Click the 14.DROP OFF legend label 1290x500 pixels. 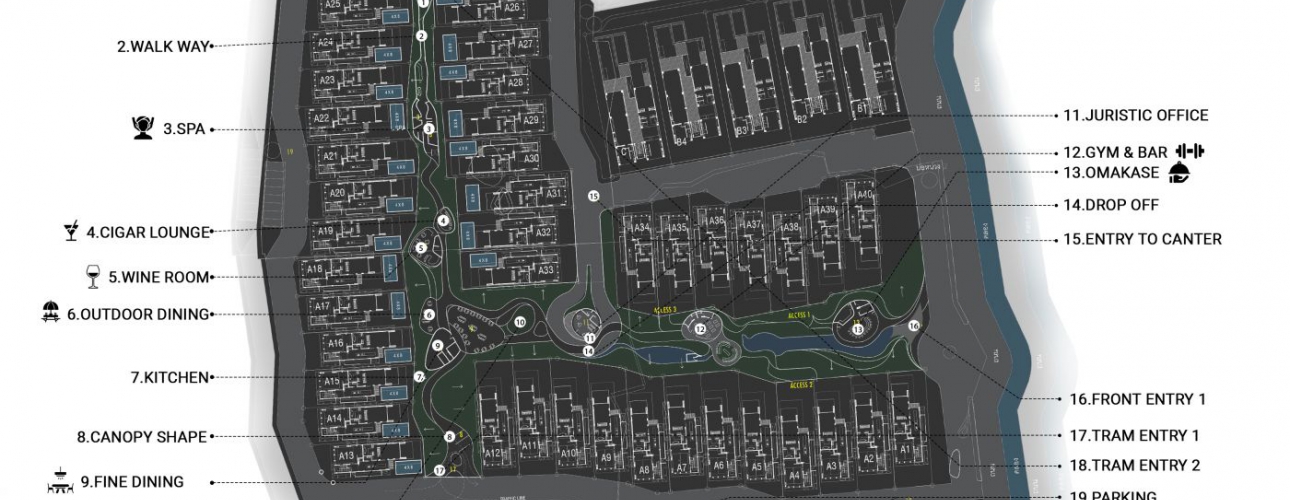(1111, 205)
